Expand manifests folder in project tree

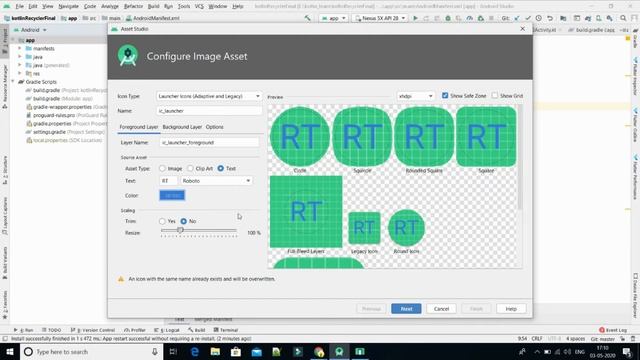(19, 48)
